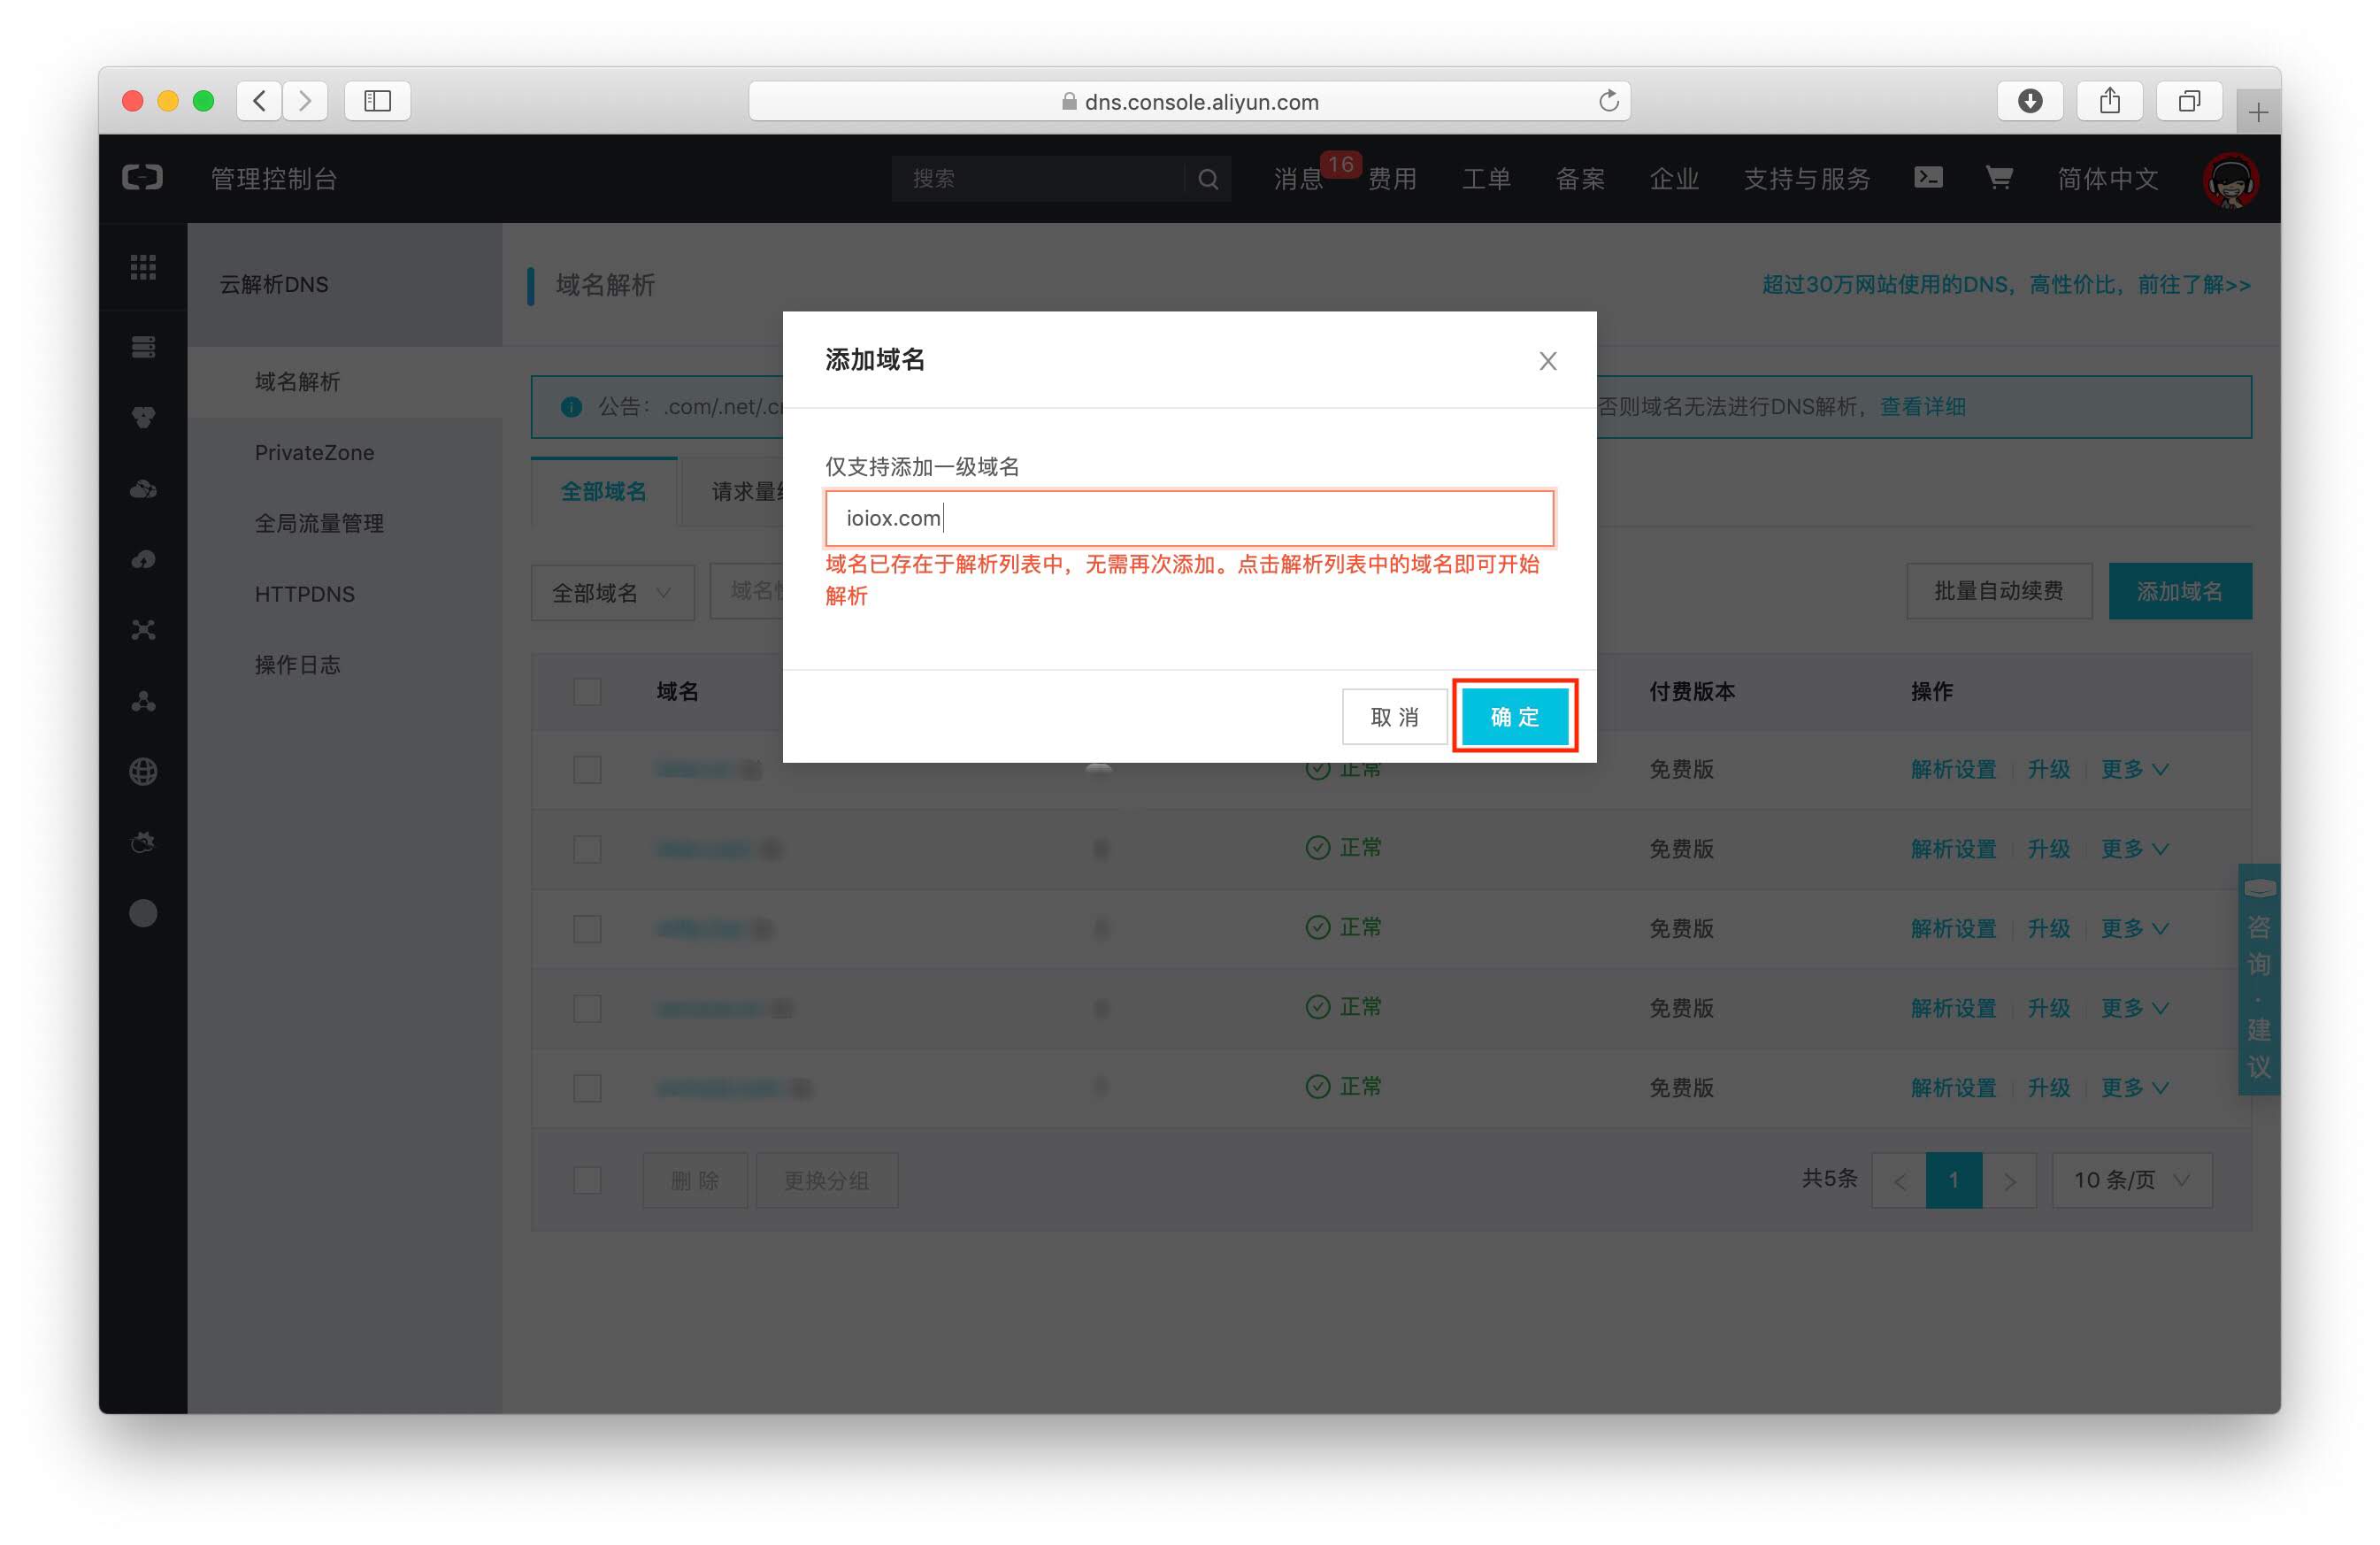Click the Aliyun logo icon

(x=143, y=178)
